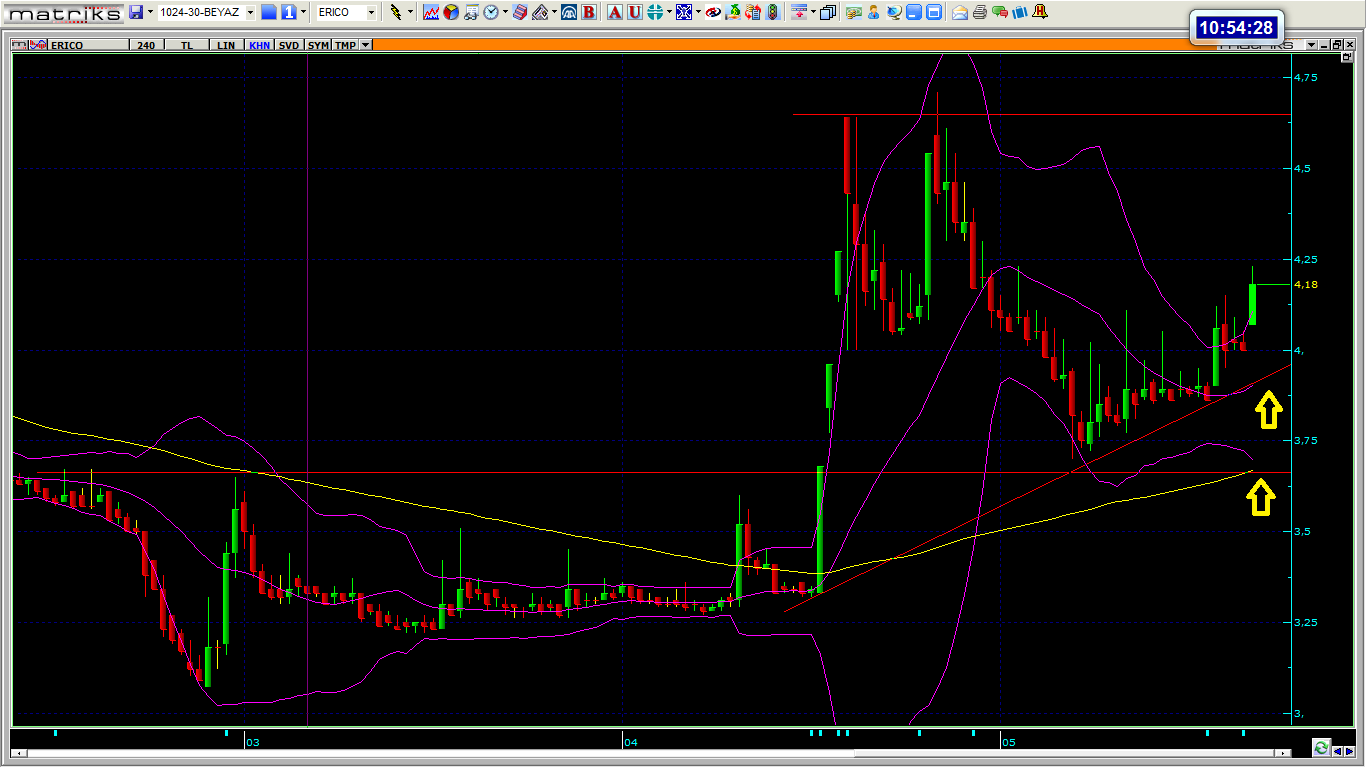Click the 240 period tab in chart header
Screen dimensions: 1366x768
pos(146,45)
